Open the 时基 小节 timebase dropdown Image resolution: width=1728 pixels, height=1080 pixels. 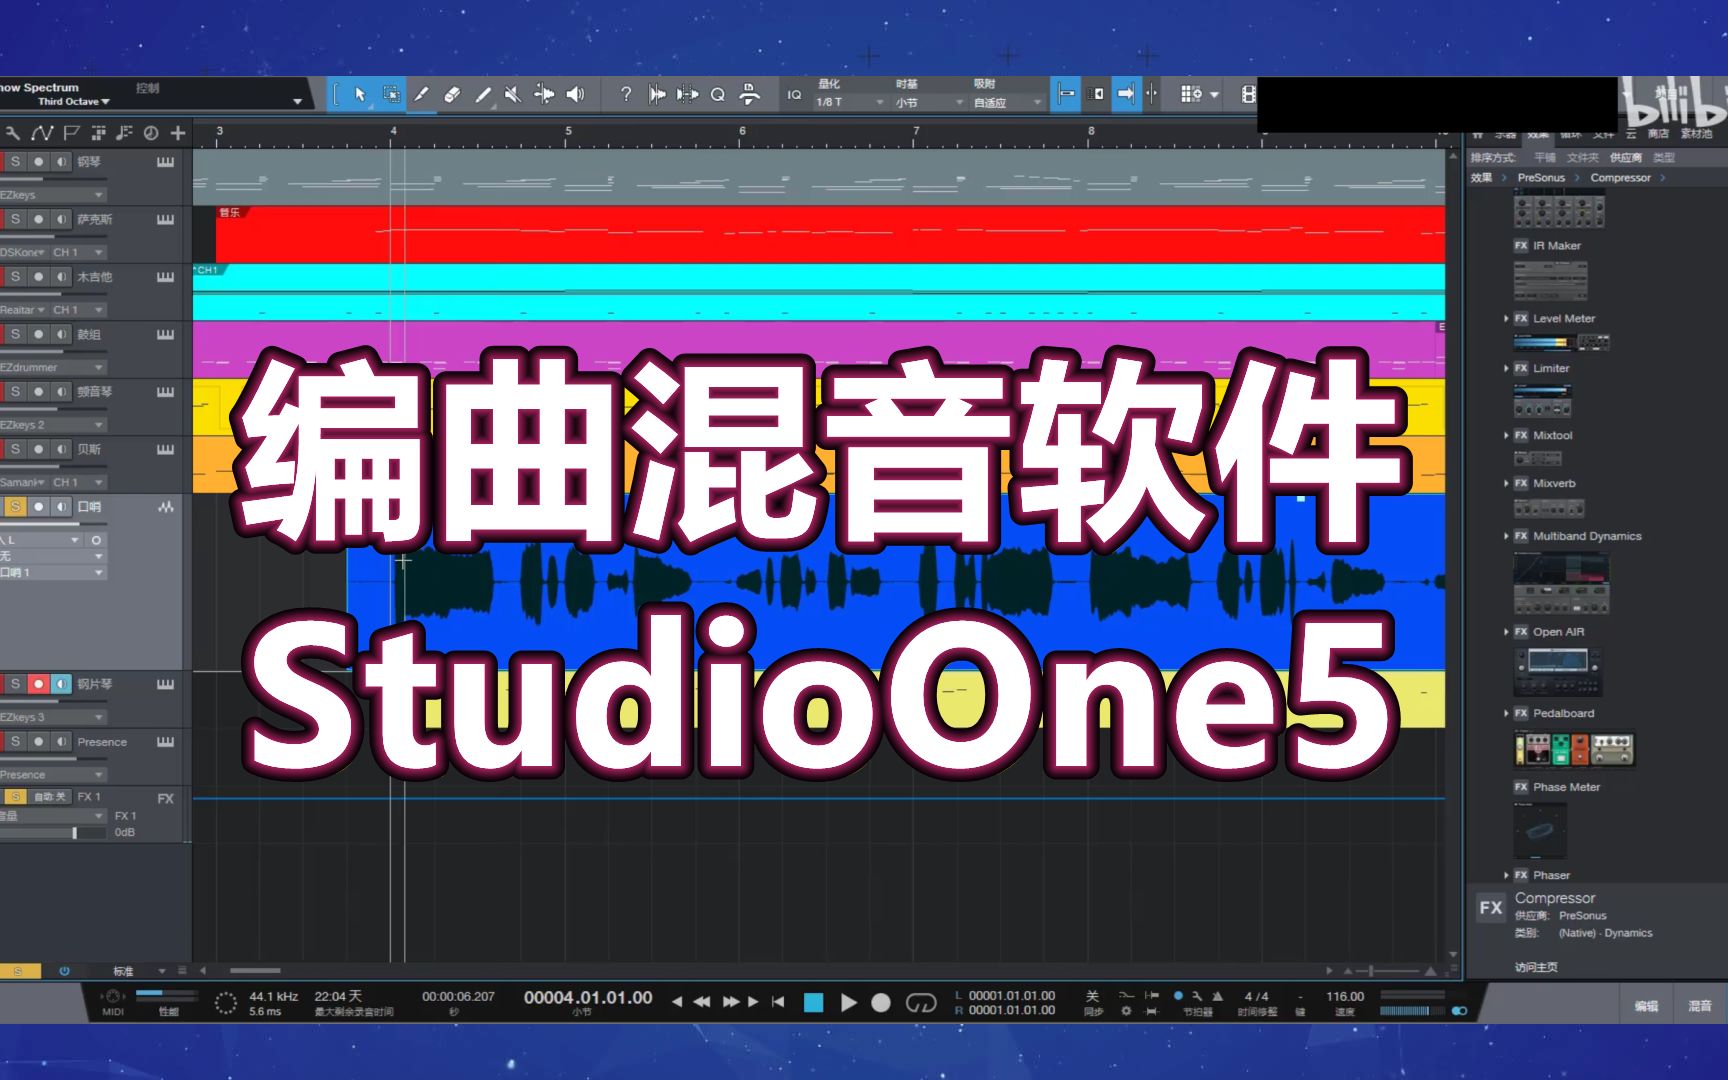tap(930, 102)
